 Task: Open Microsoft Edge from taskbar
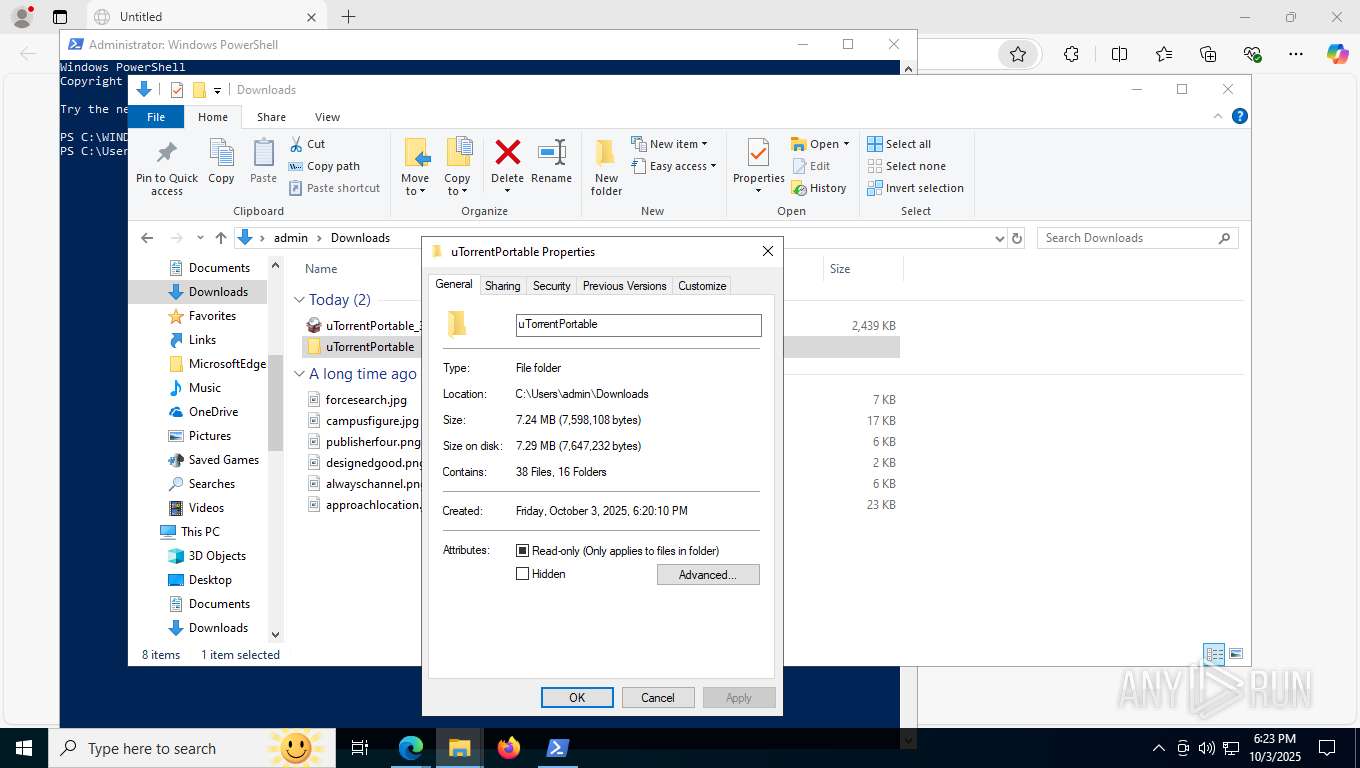[x=411, y=748]
